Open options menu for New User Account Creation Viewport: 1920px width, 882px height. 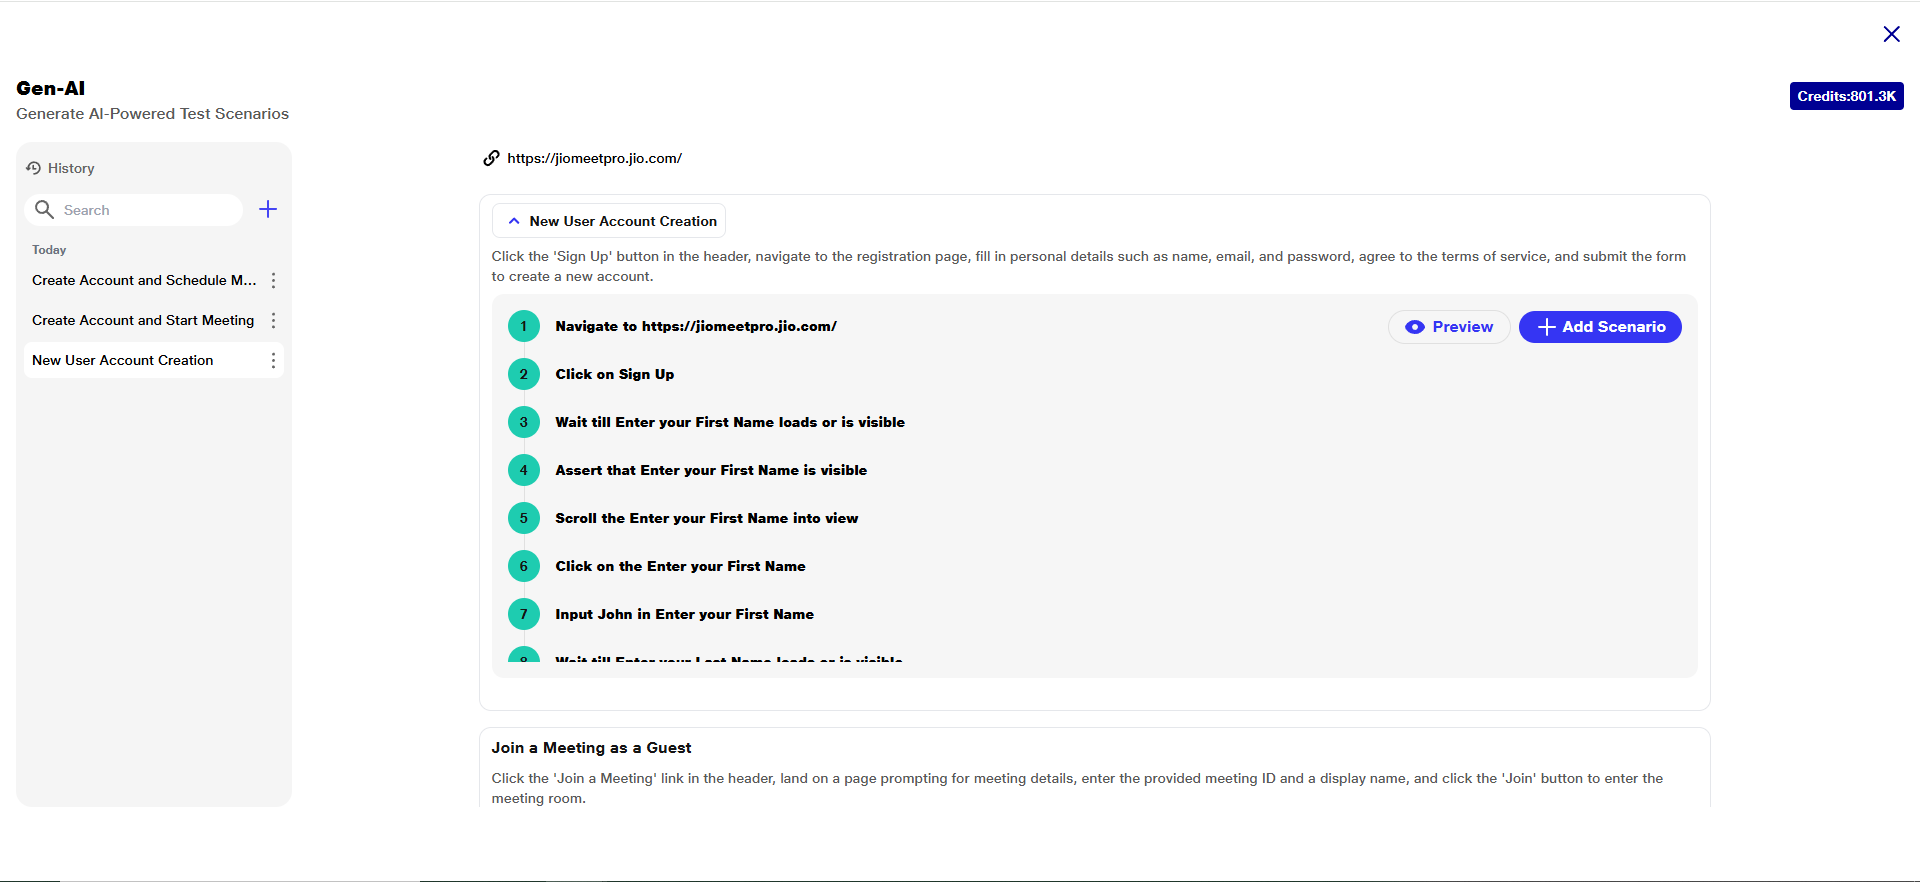[x=273, y=361]
